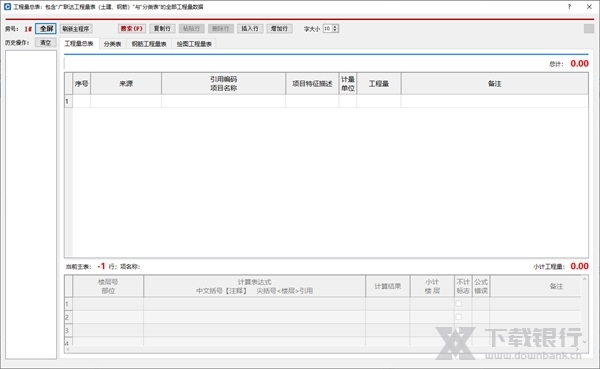Click the 总计 0.00 total value
Image resolution: width=600 pixels, height=369 pixels.
pyautogui.click(x=579, y=64)
